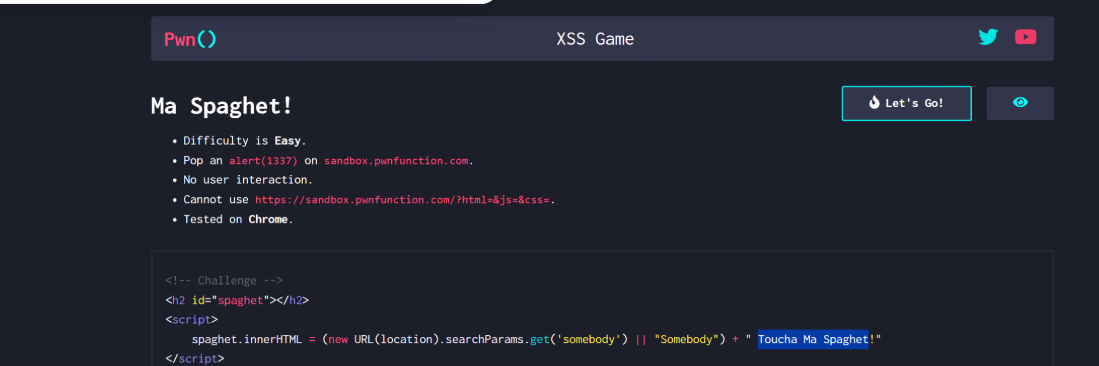Click the Difficulty is Easy bullet
This screenshot has width=1099, height=366.
coord(245,141)
